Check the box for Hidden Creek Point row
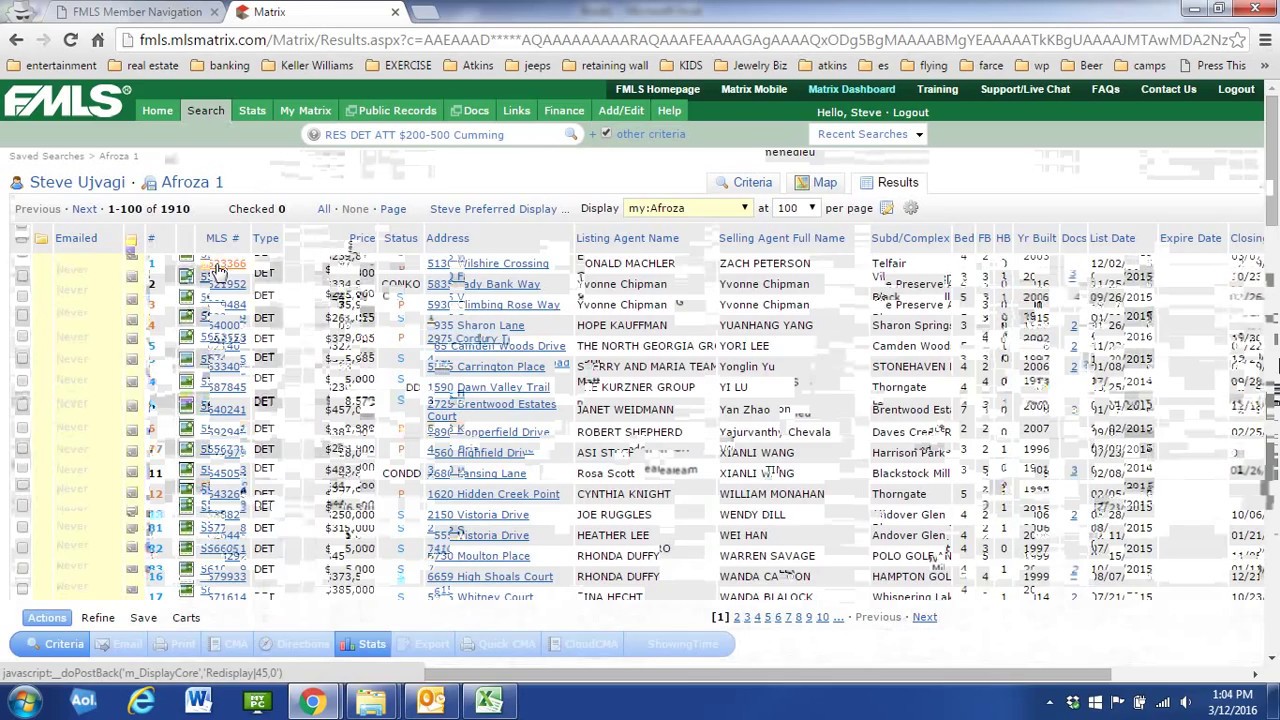 click(22, 486)
